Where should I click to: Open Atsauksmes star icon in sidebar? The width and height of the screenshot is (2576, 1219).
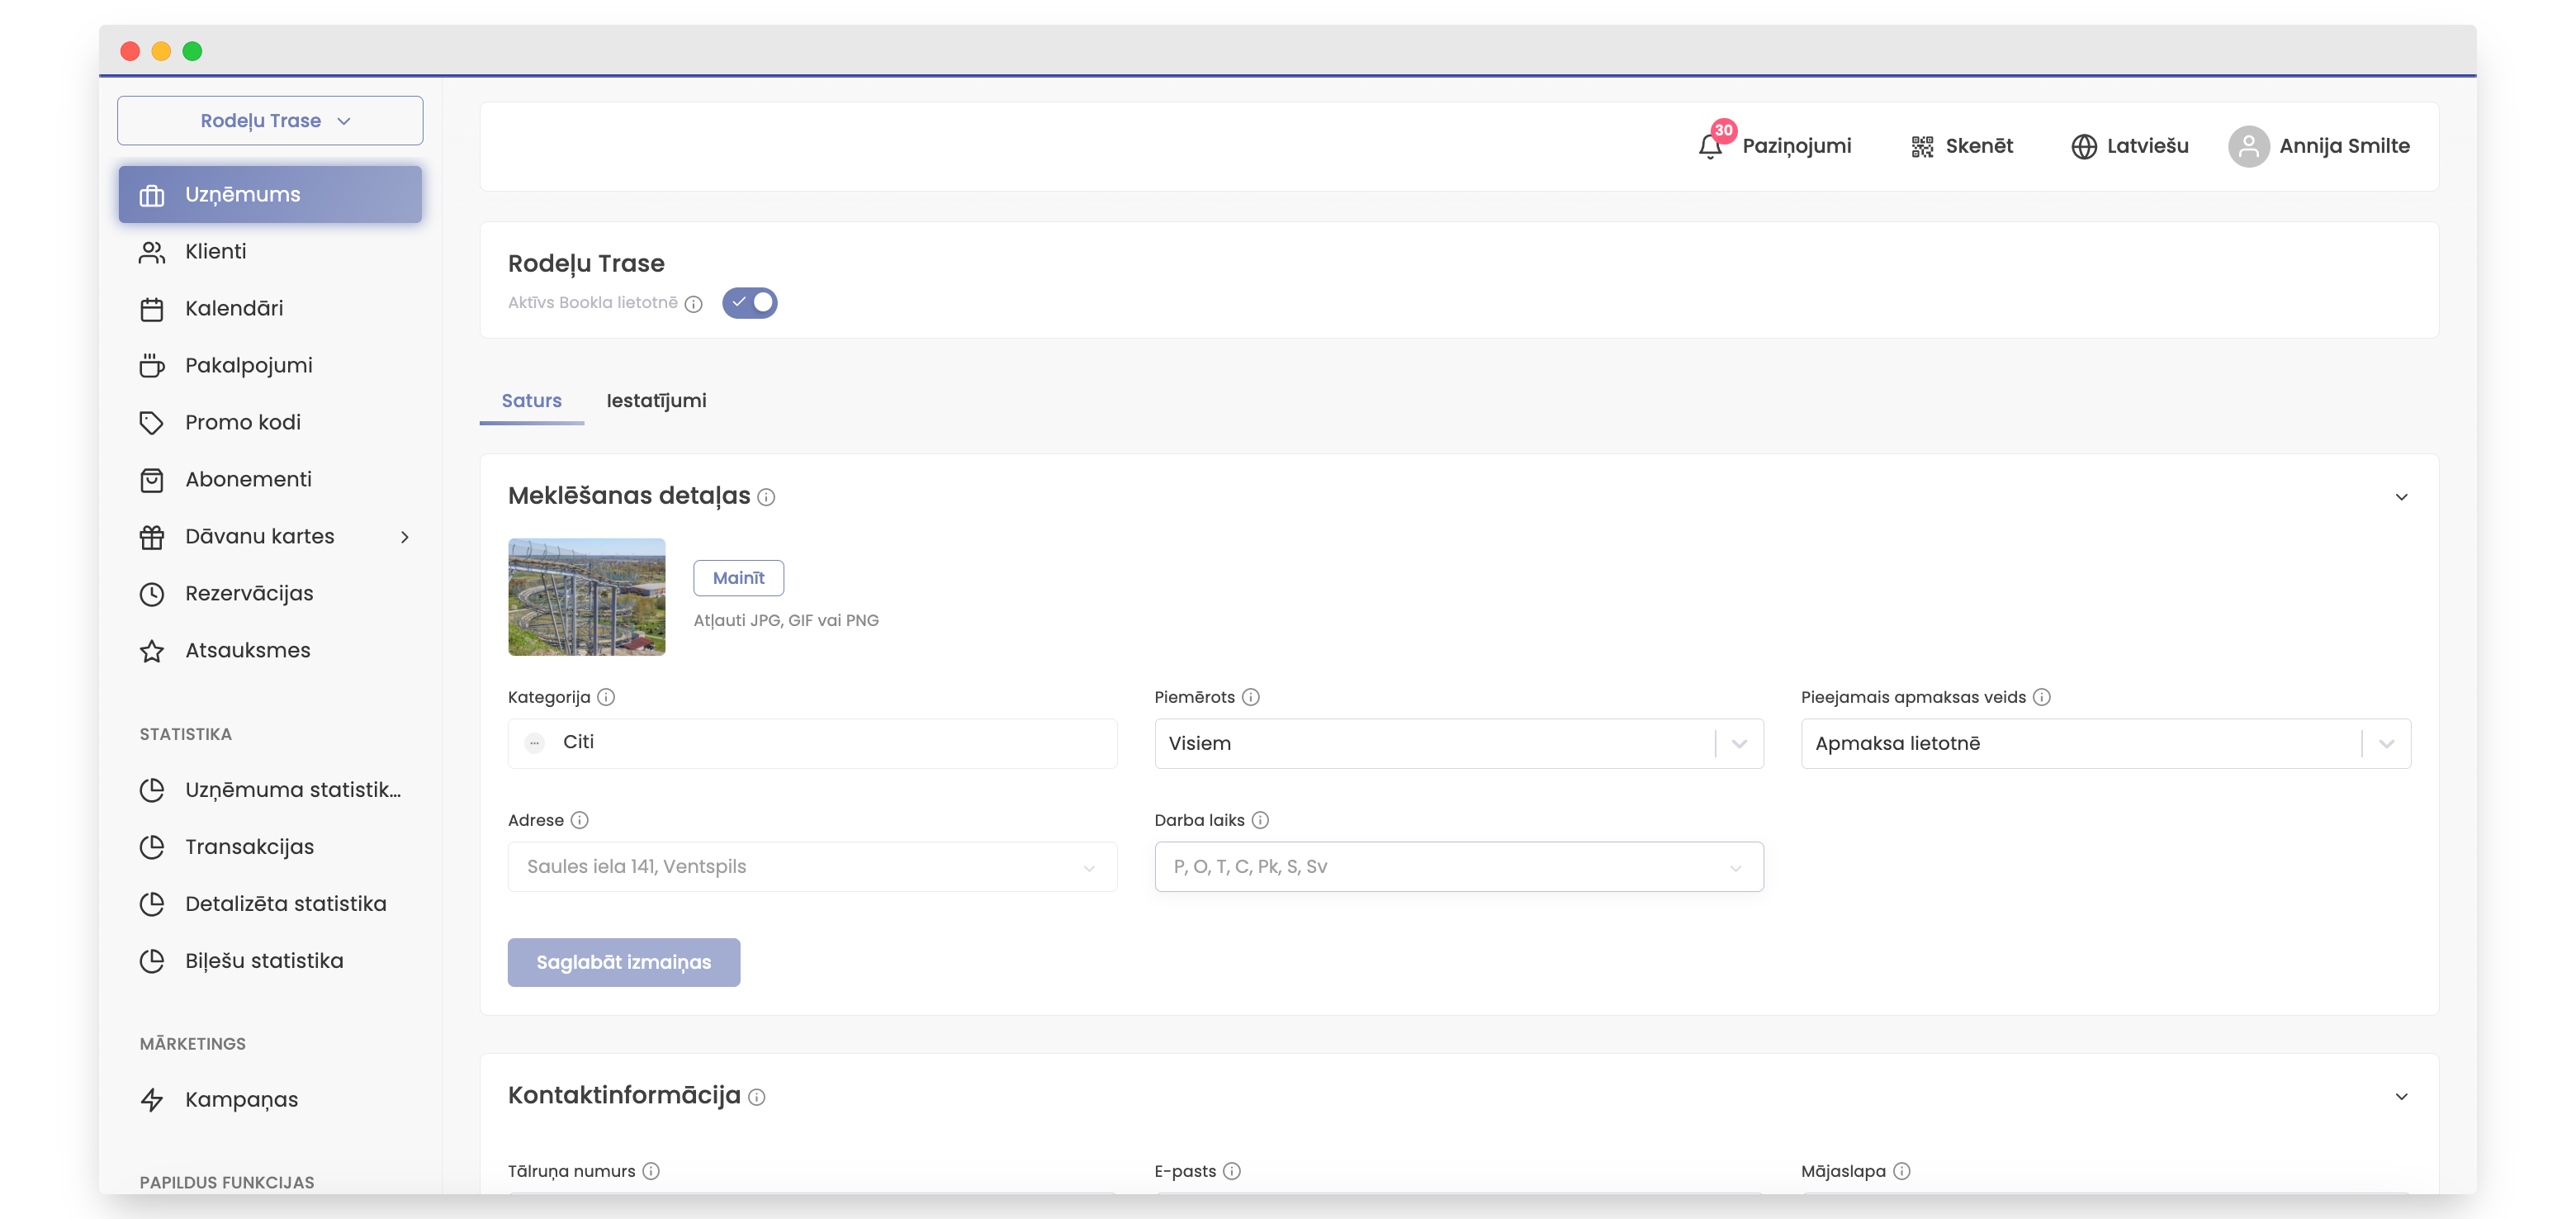pos(152,651)
